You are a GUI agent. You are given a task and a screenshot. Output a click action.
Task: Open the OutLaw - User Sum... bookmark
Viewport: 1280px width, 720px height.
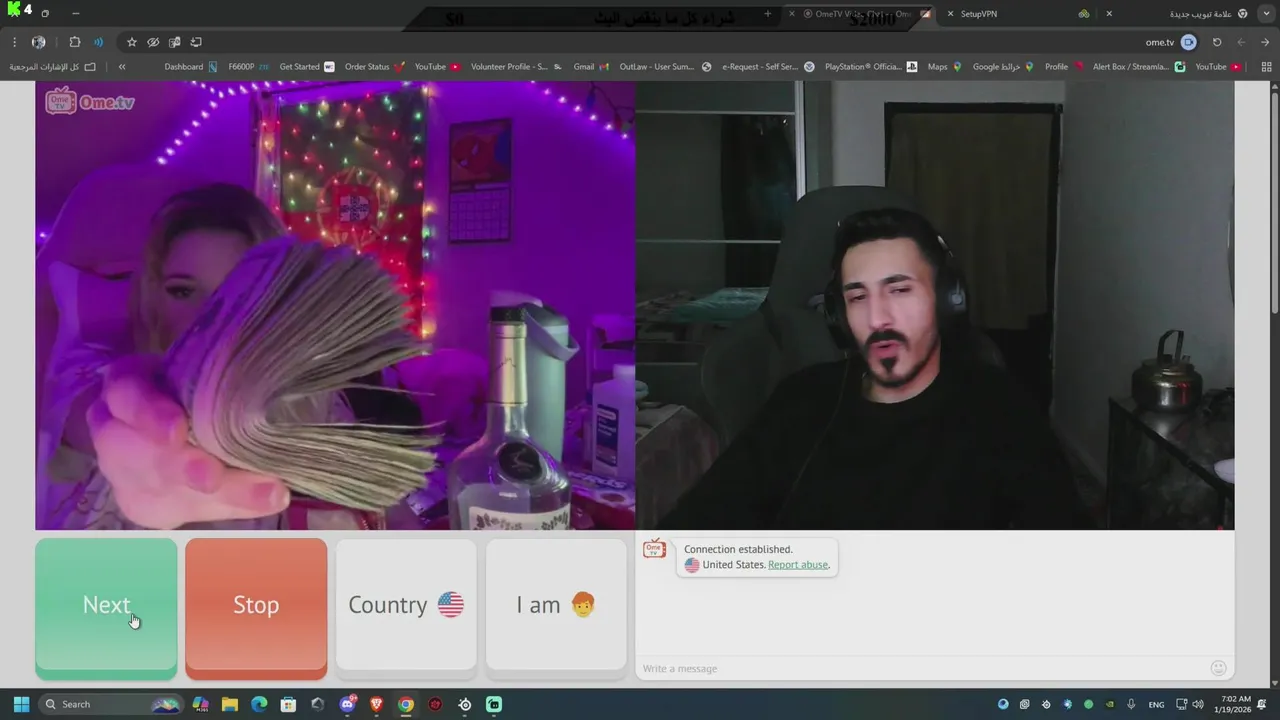[x=665, y=67]
